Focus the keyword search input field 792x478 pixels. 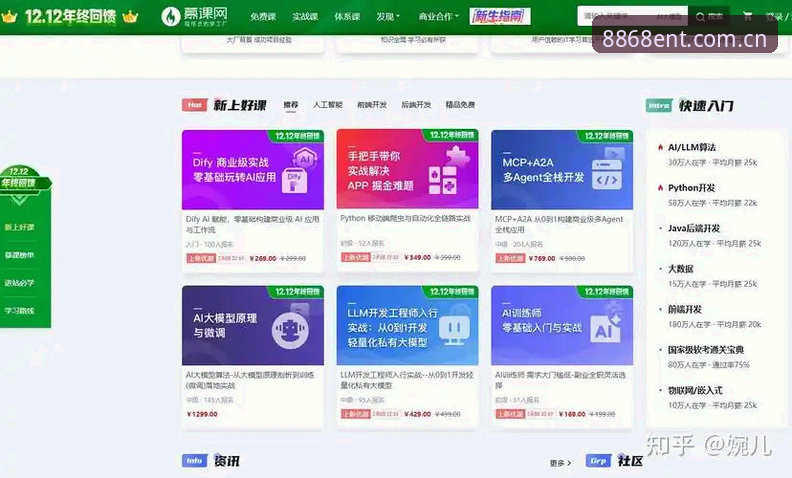(632, 16)
